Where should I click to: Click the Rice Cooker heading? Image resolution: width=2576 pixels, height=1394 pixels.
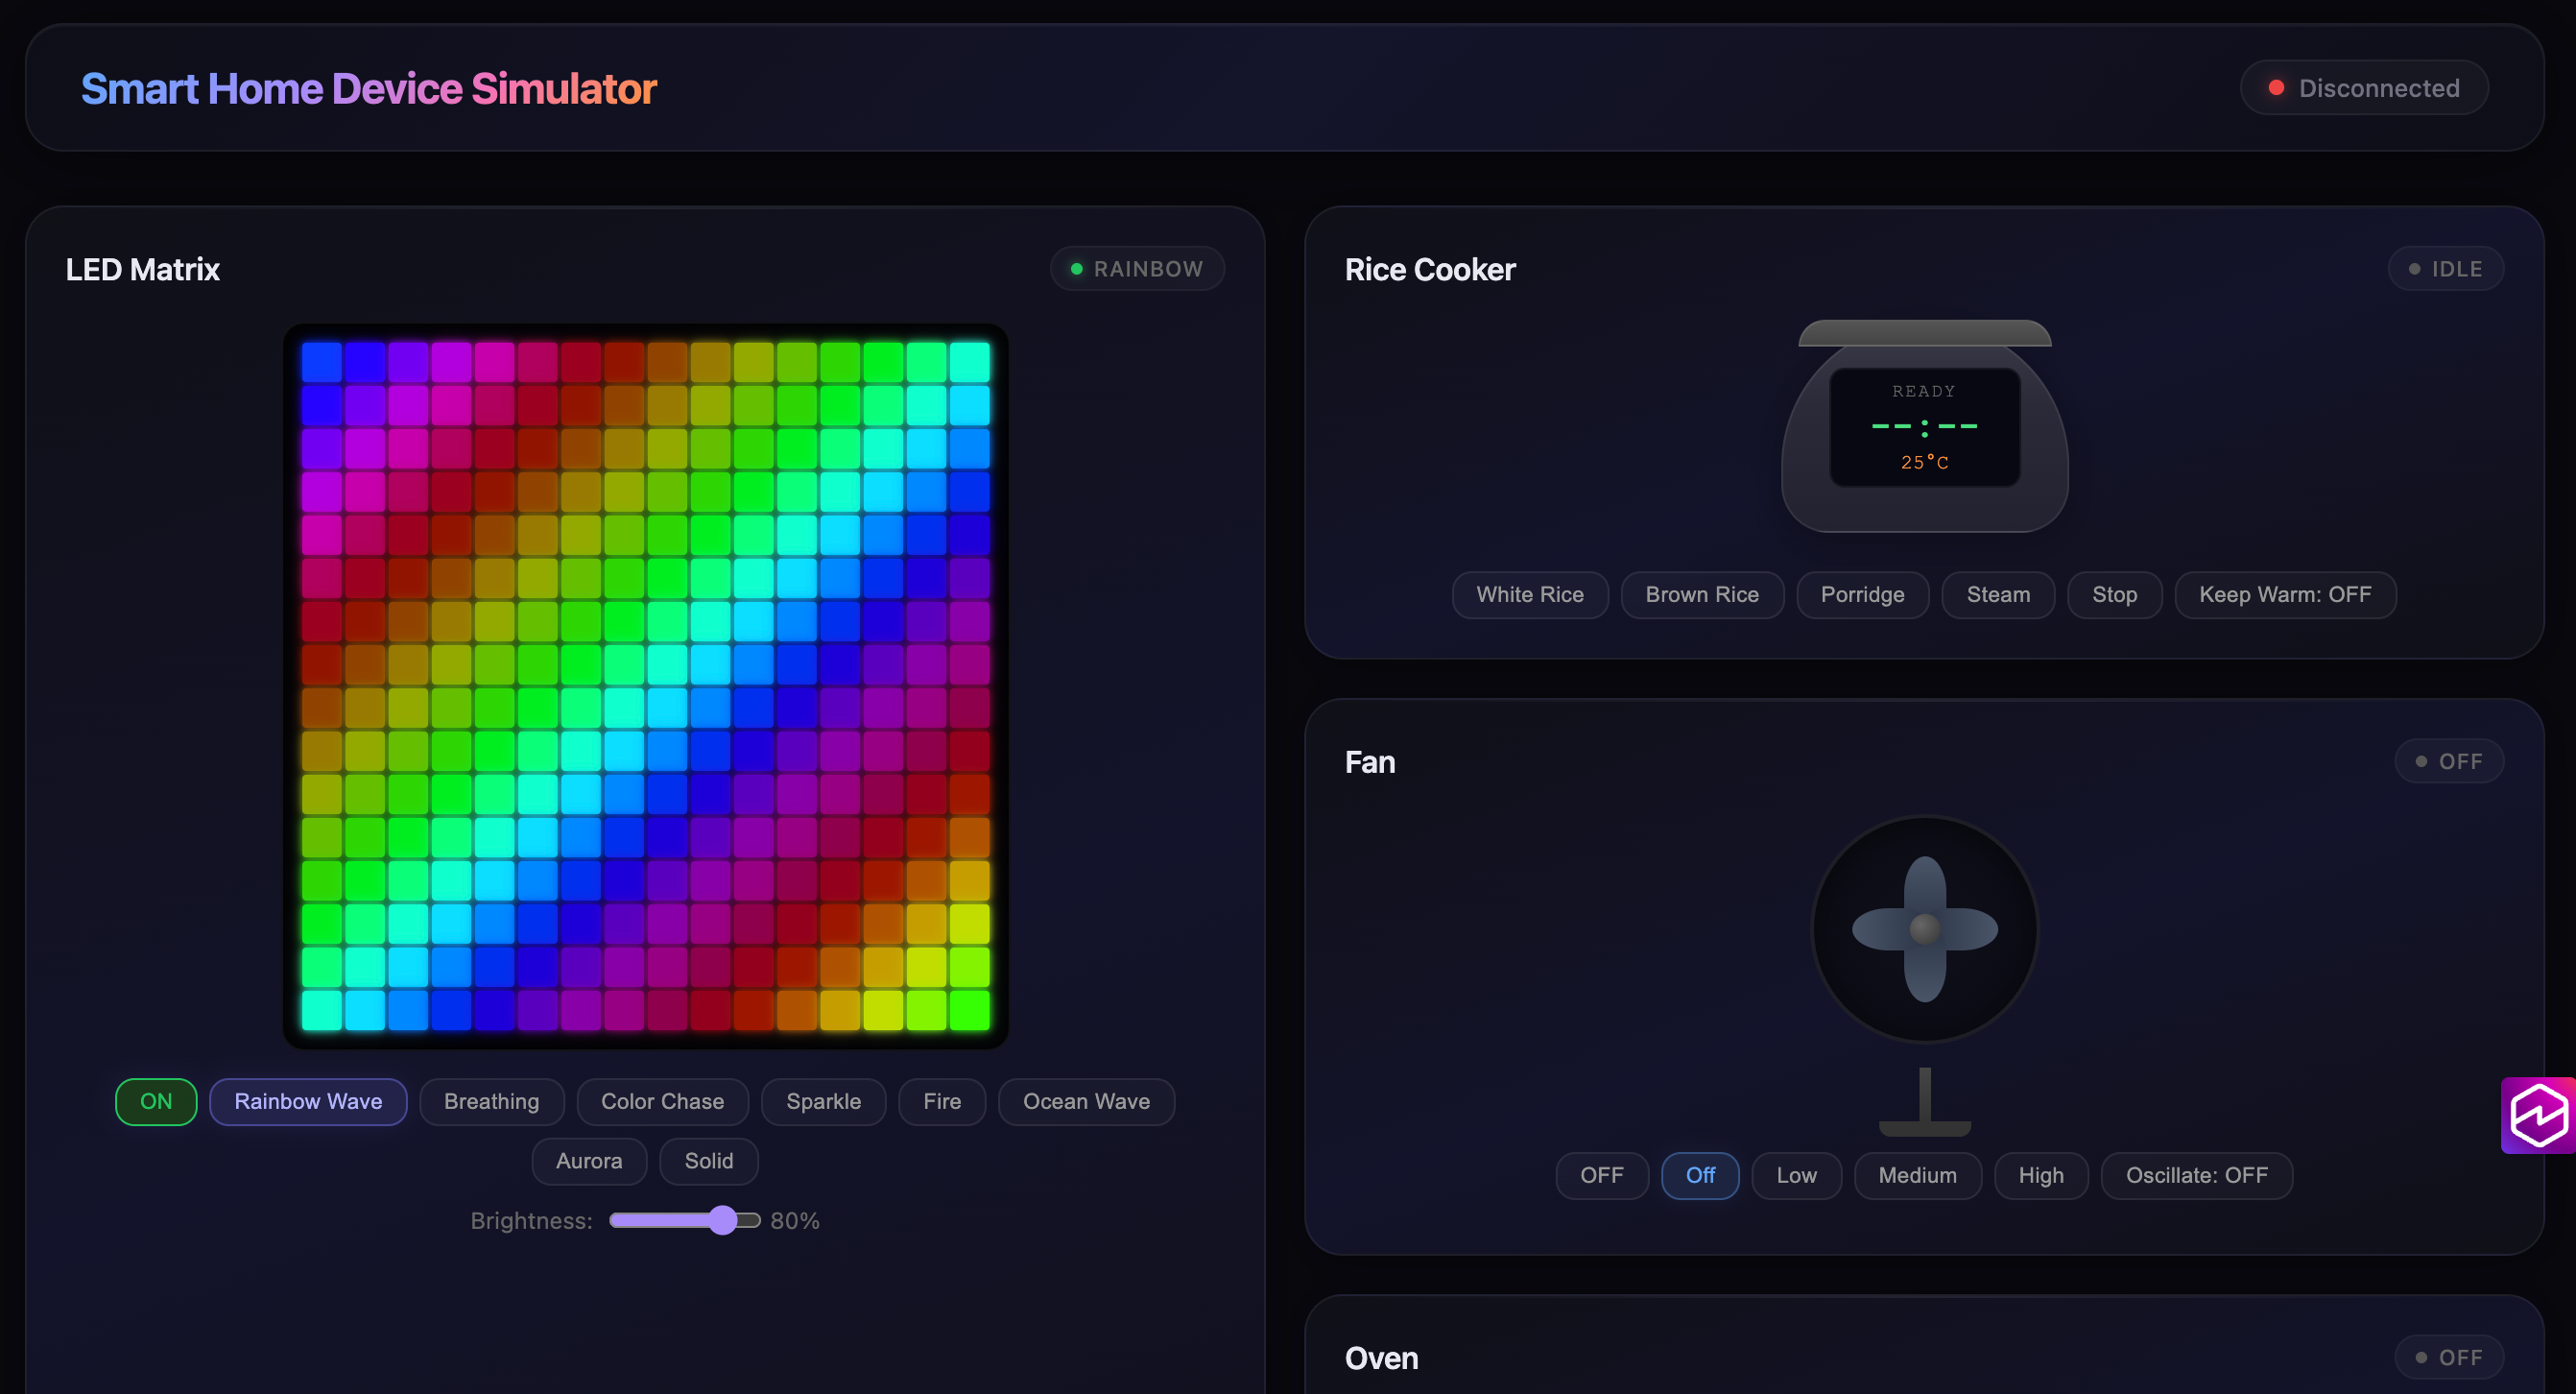[x=1430, y=269]
